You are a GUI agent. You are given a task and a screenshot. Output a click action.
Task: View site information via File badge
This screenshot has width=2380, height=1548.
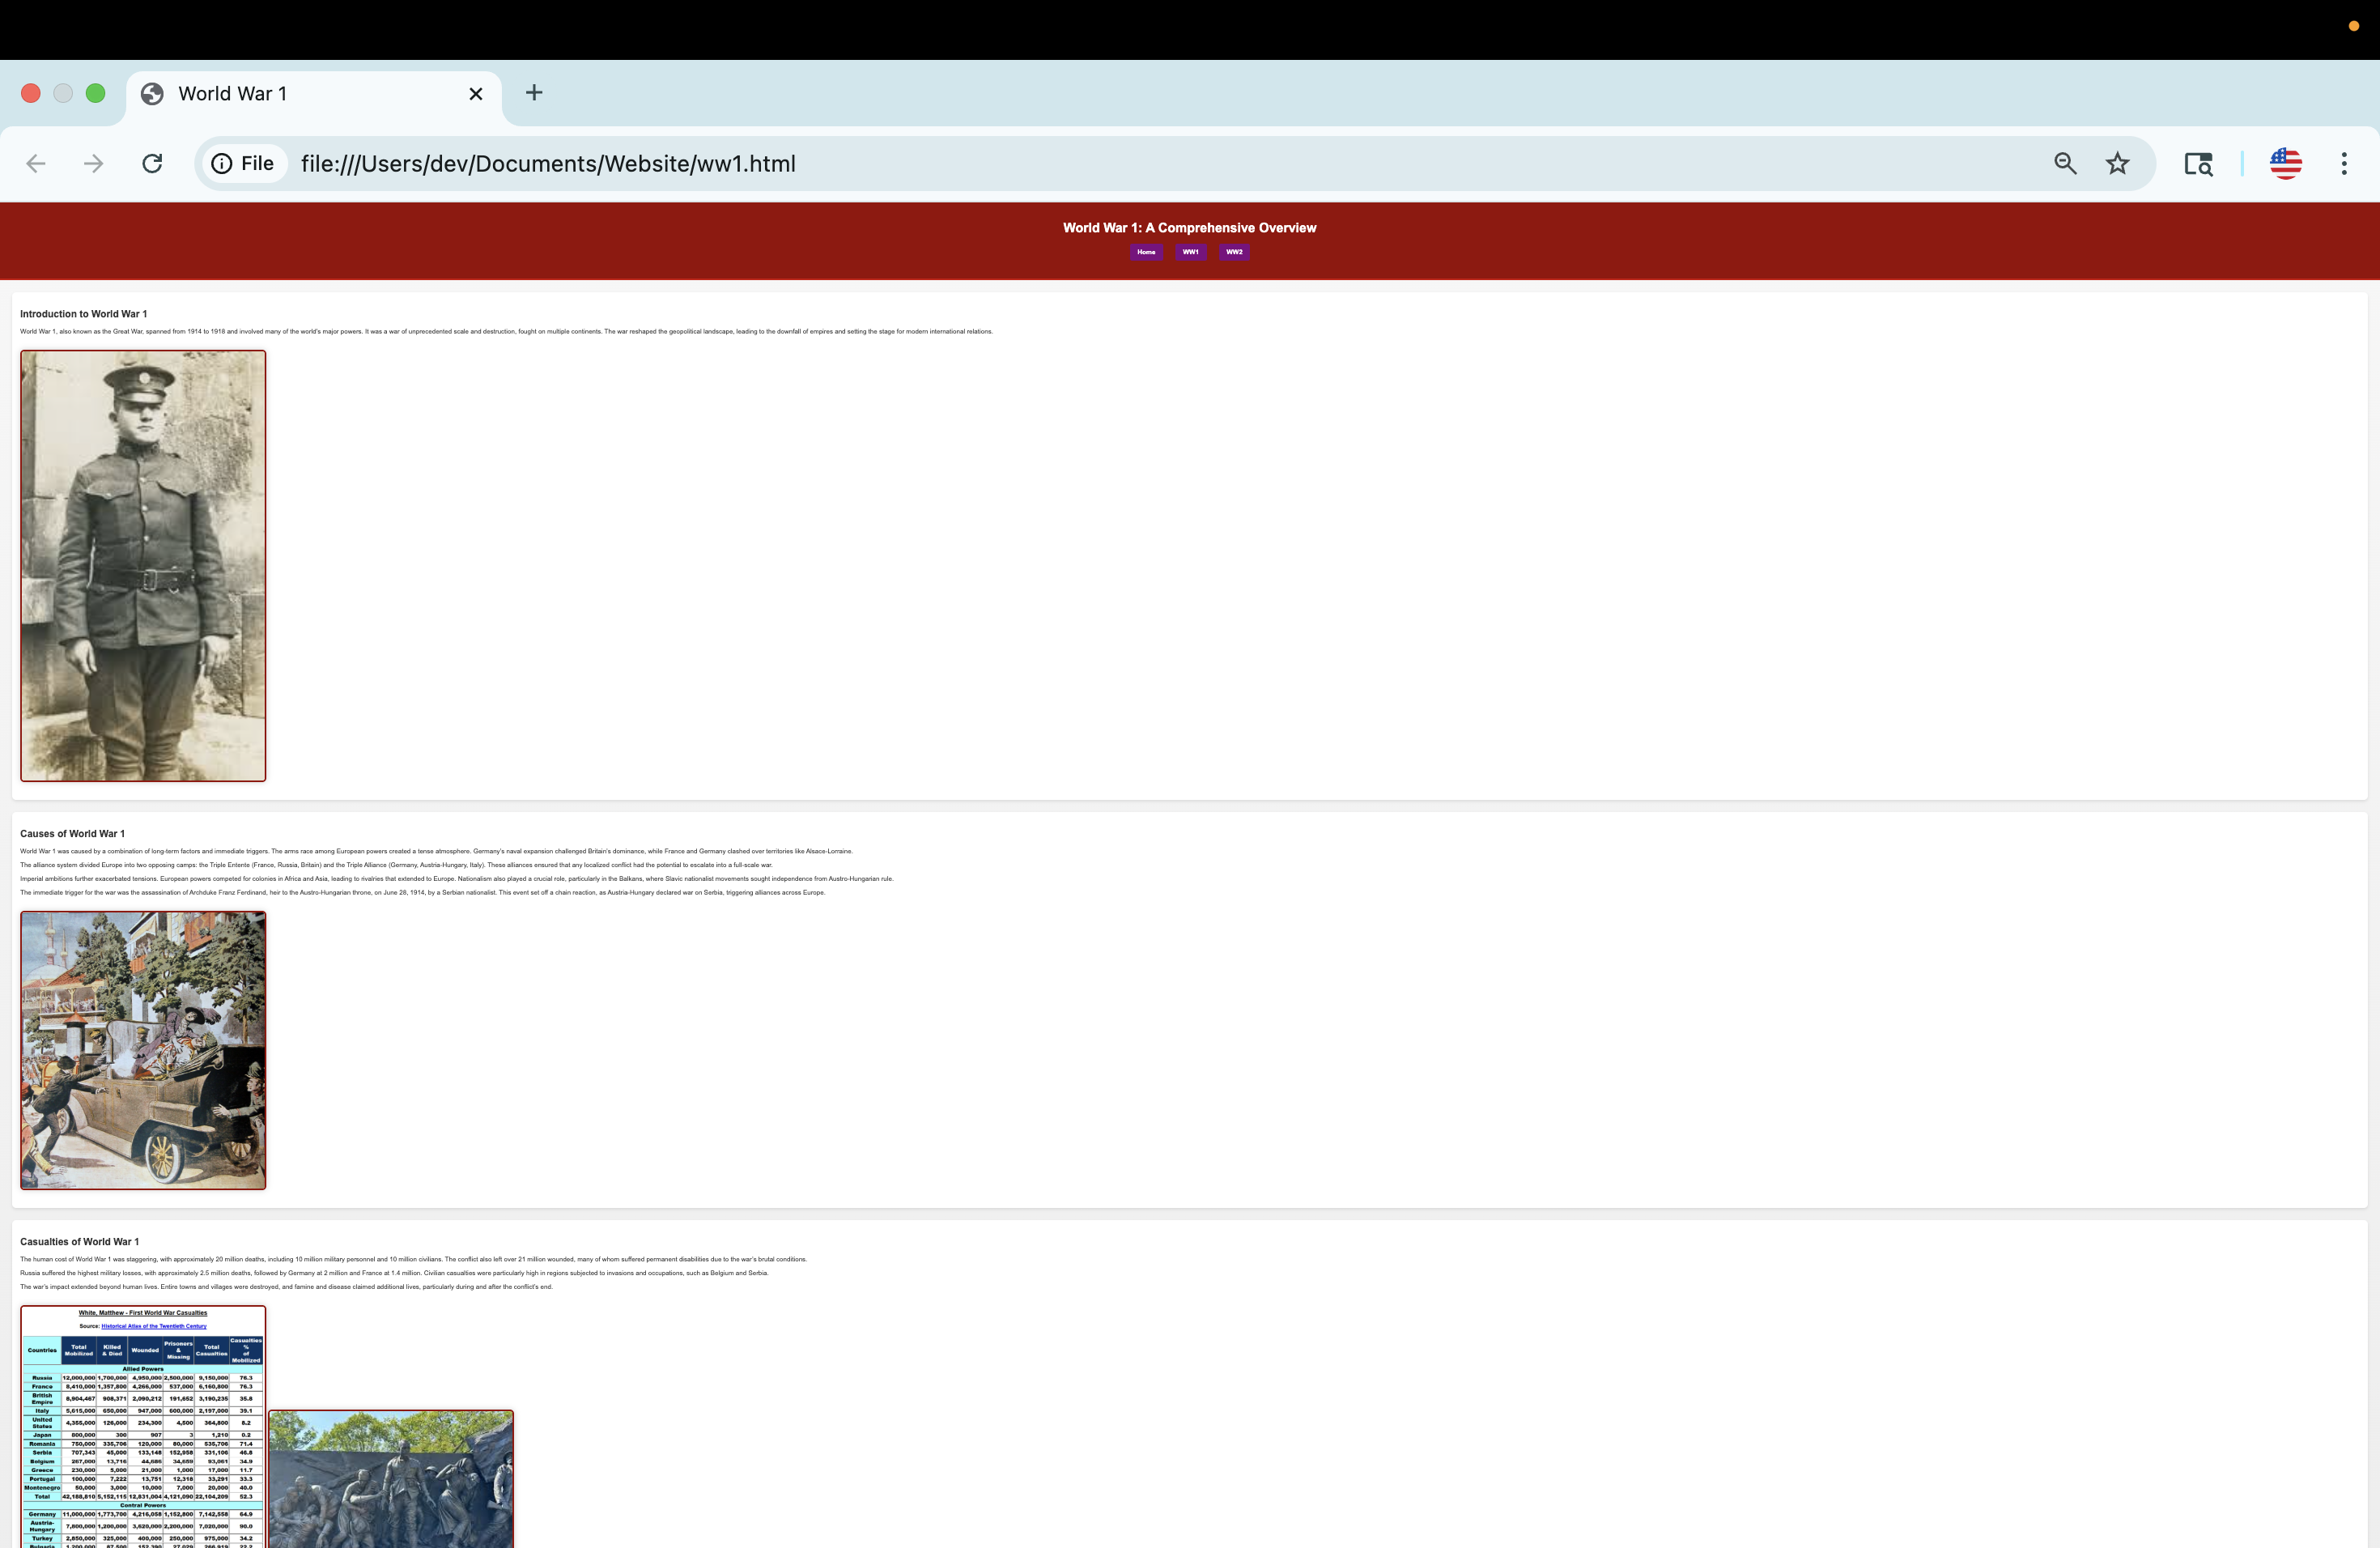point(243,163)
